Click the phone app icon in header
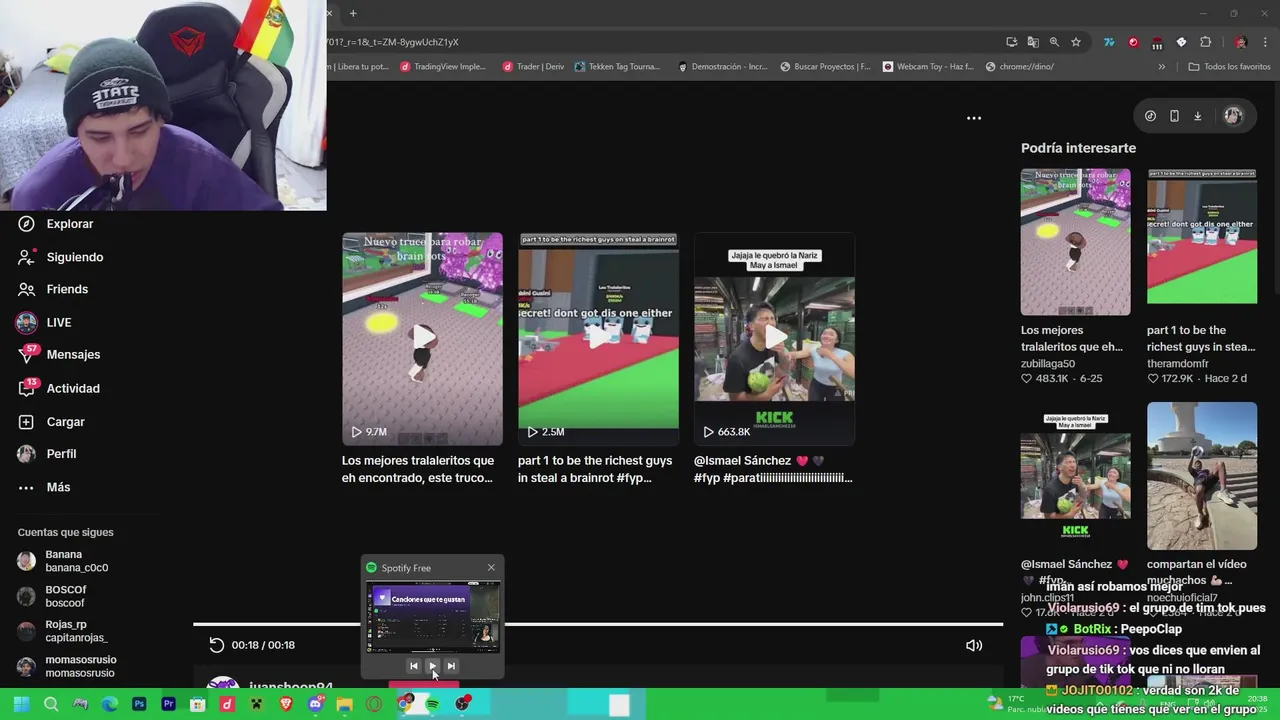The image size is (1280, 720). click(x=1174, y=116)
